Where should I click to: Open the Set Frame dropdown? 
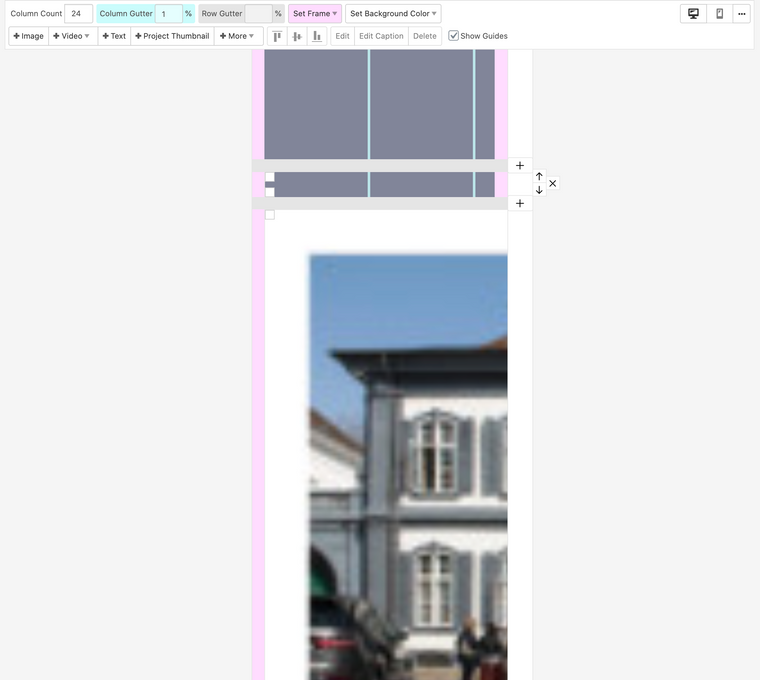click(315, 14)
